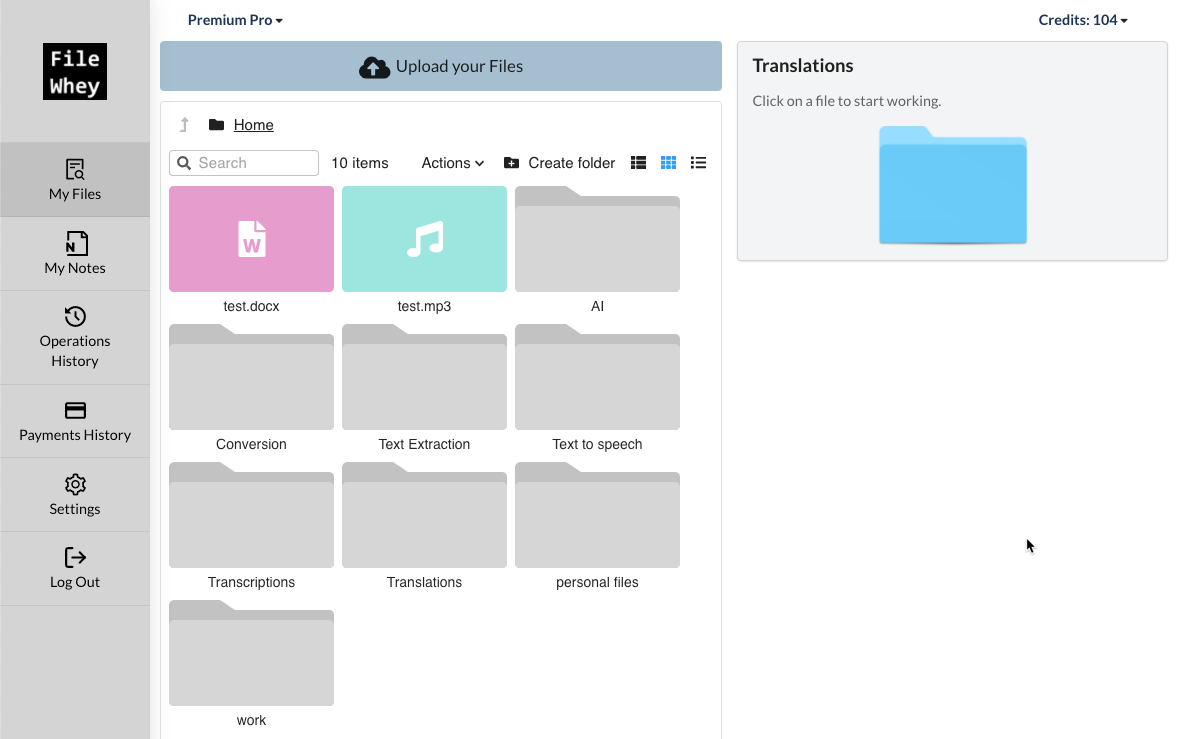This screenshot has height=739, width=1182.
Task: Switch to detailed list view icon
Action: (x=638, y=163)
